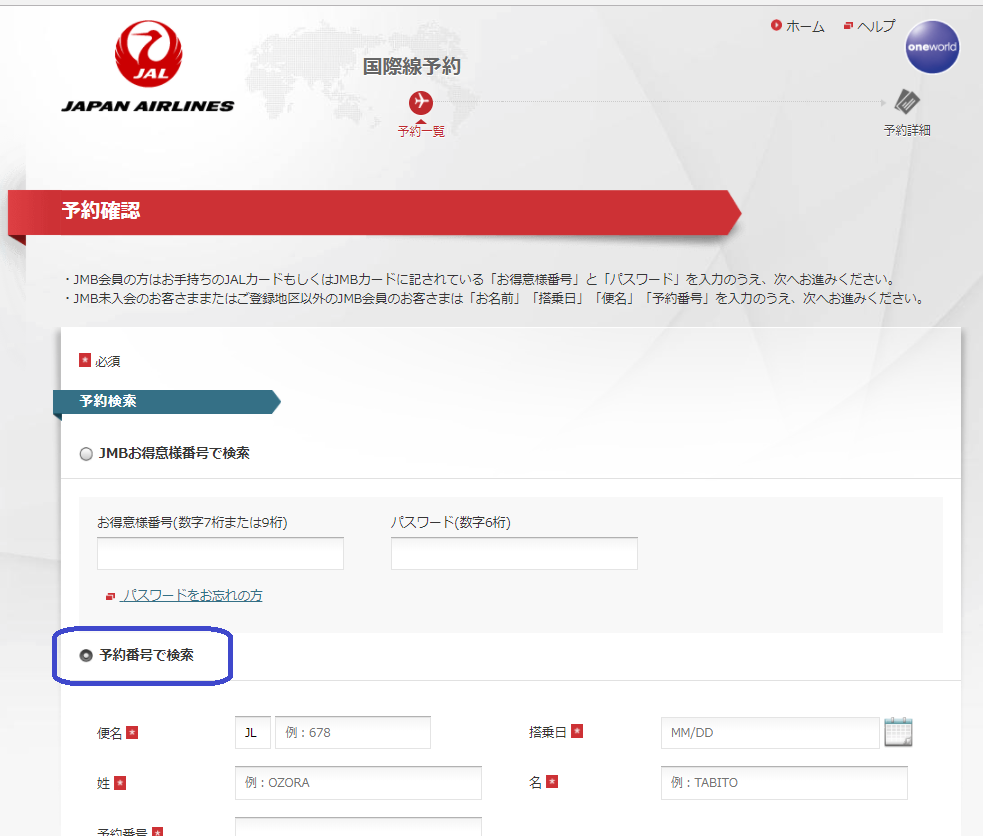This screenshot has height=836, width=983.
Task: Click the JAL Japan Airlines logo
Action: pos(148,67)
